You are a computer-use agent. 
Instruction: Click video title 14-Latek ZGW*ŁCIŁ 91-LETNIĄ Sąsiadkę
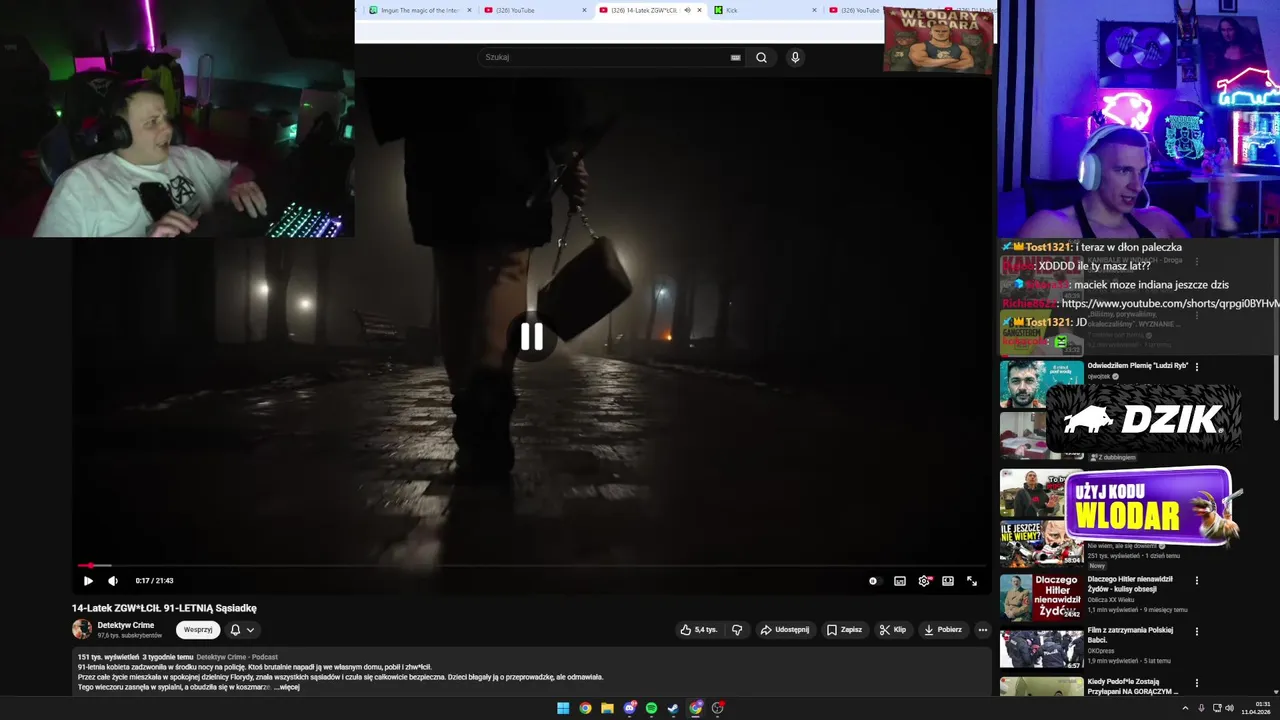164,608
